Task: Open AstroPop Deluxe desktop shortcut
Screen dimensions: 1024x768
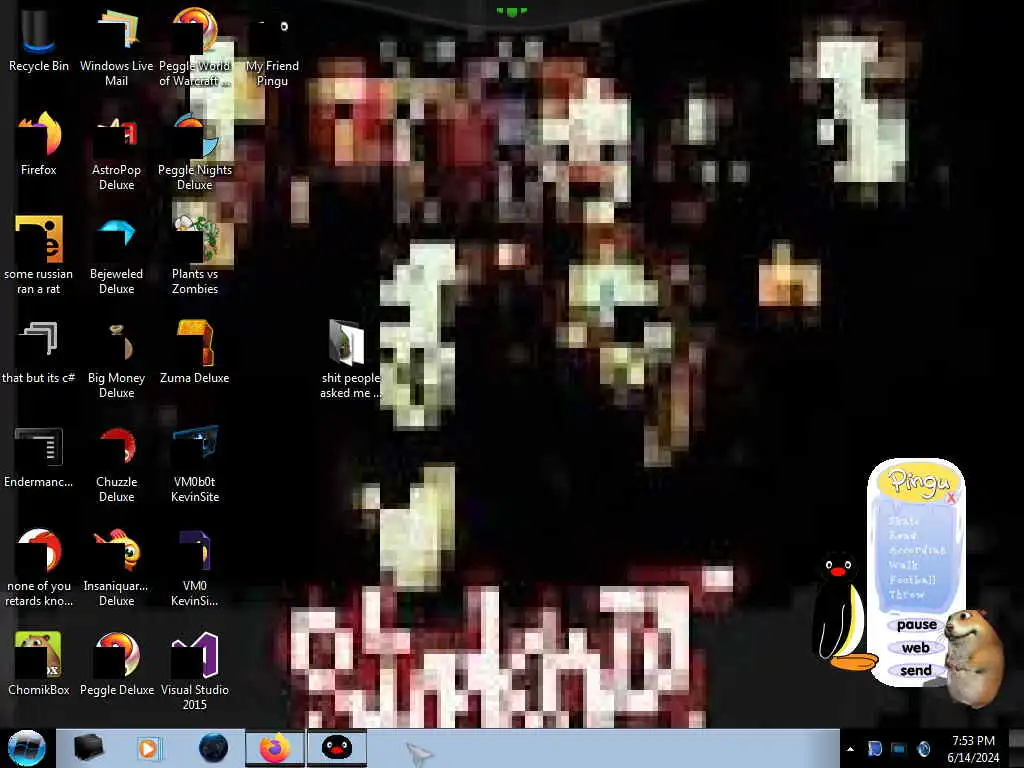Action: click(x=116, y=153)
